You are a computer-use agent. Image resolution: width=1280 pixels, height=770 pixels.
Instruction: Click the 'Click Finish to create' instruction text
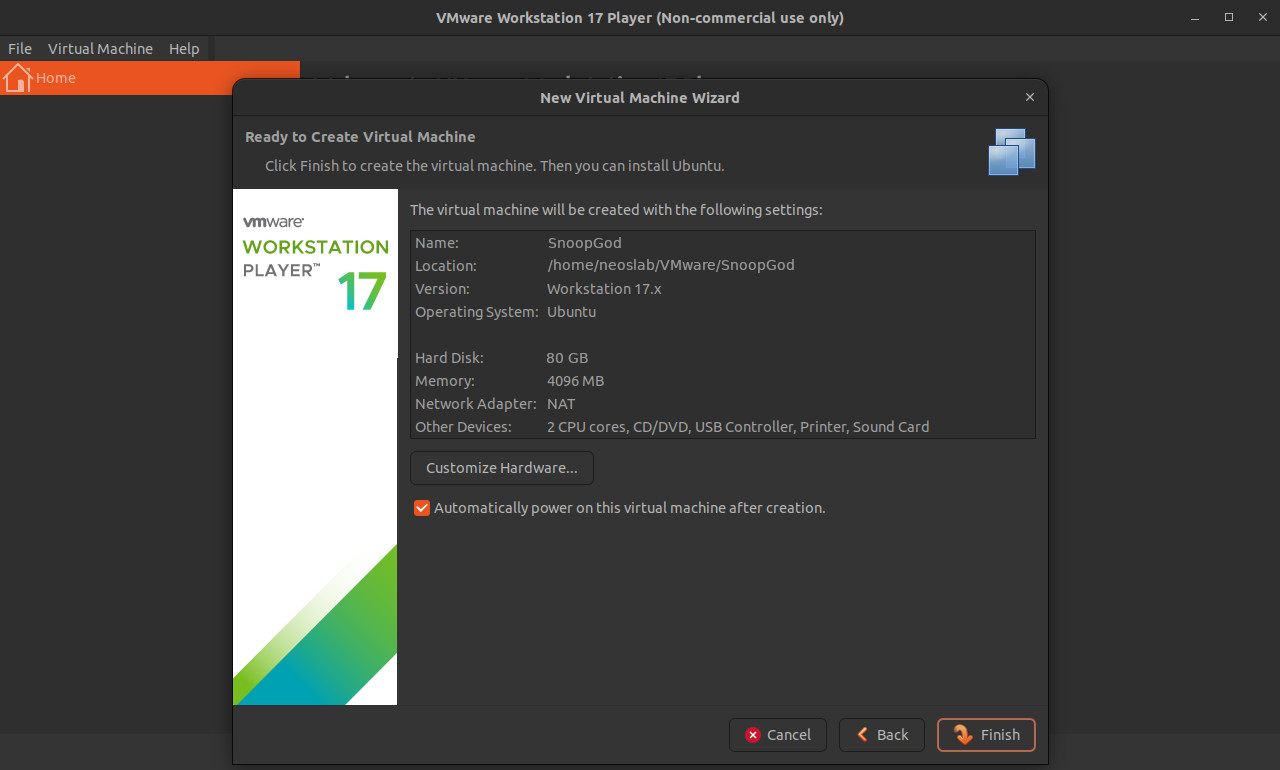coord(494,166)
